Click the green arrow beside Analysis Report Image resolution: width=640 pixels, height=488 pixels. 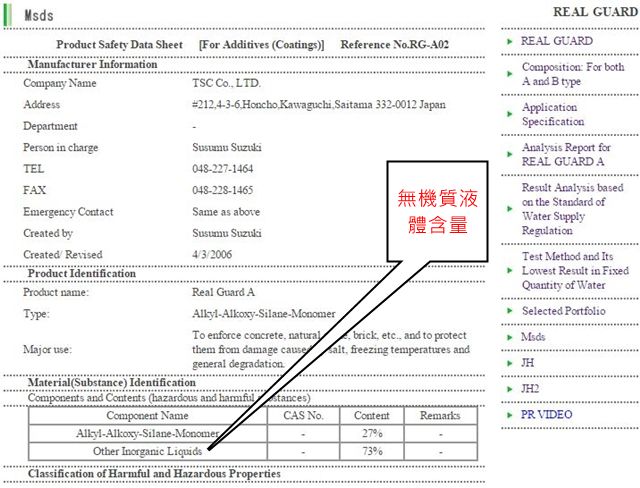pyautogui.click(x=509, y=154)
